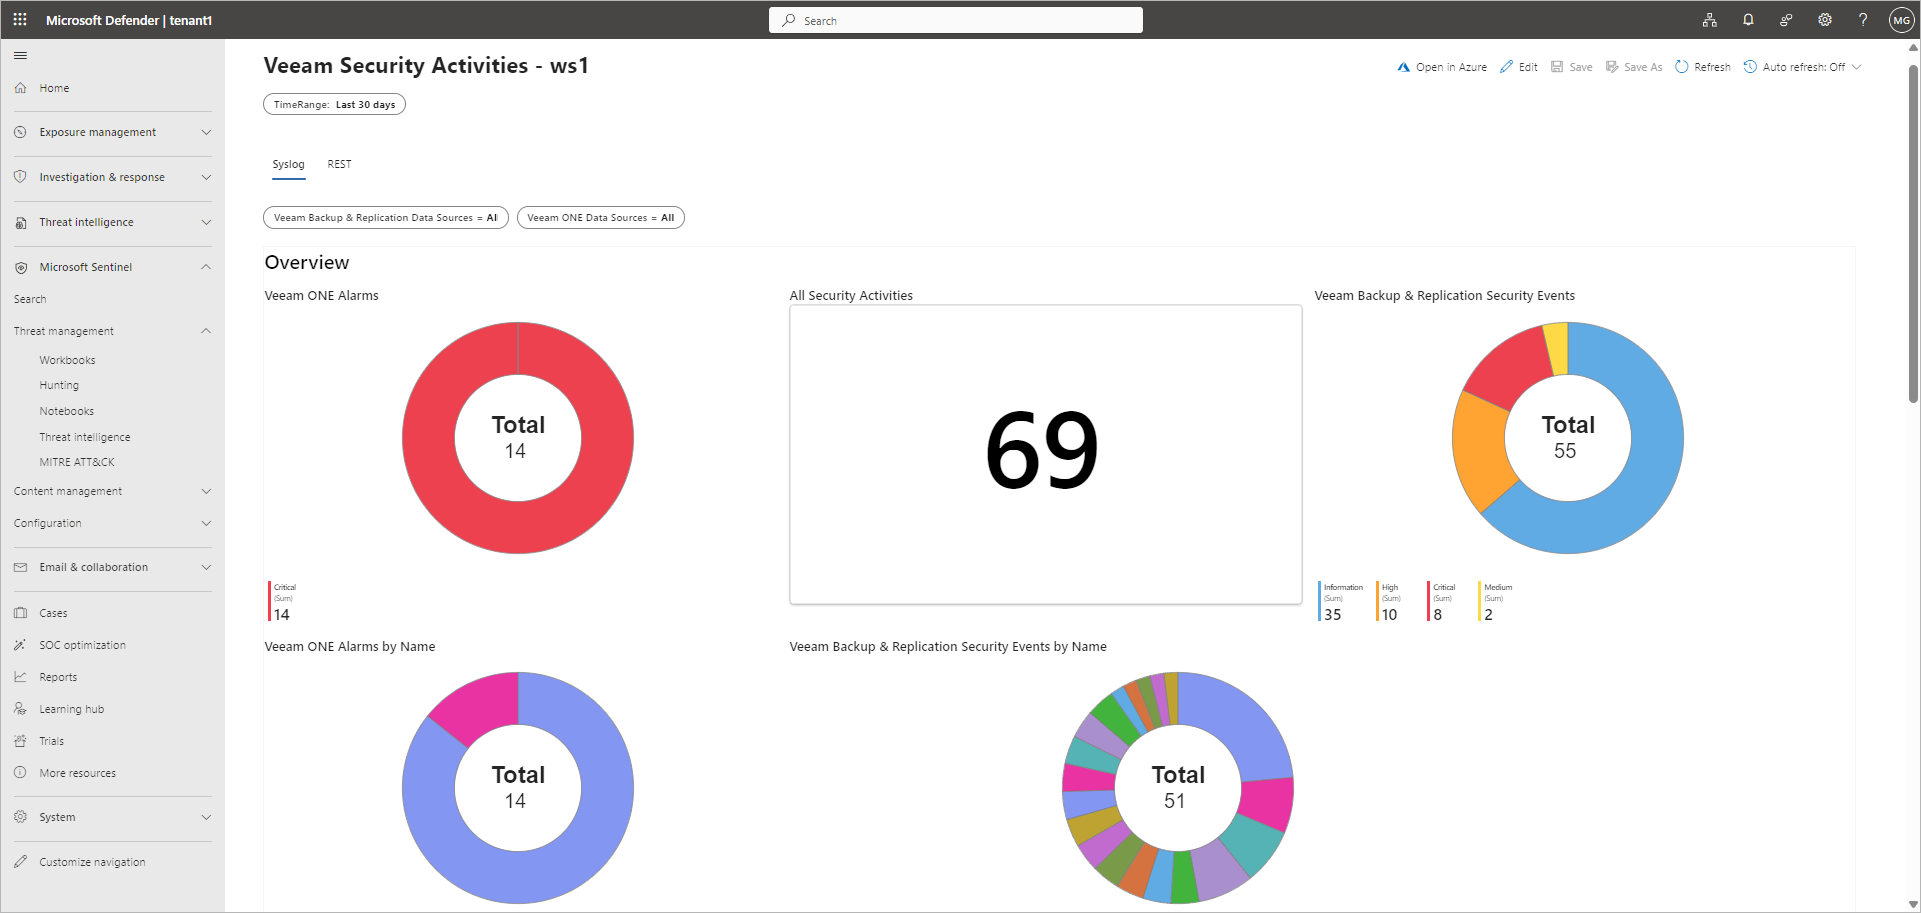Image resolution: width=1921 pixels, height=913 pixels.
Task: Click the All Security Activities 69 tile
Action: [1046, 454]
